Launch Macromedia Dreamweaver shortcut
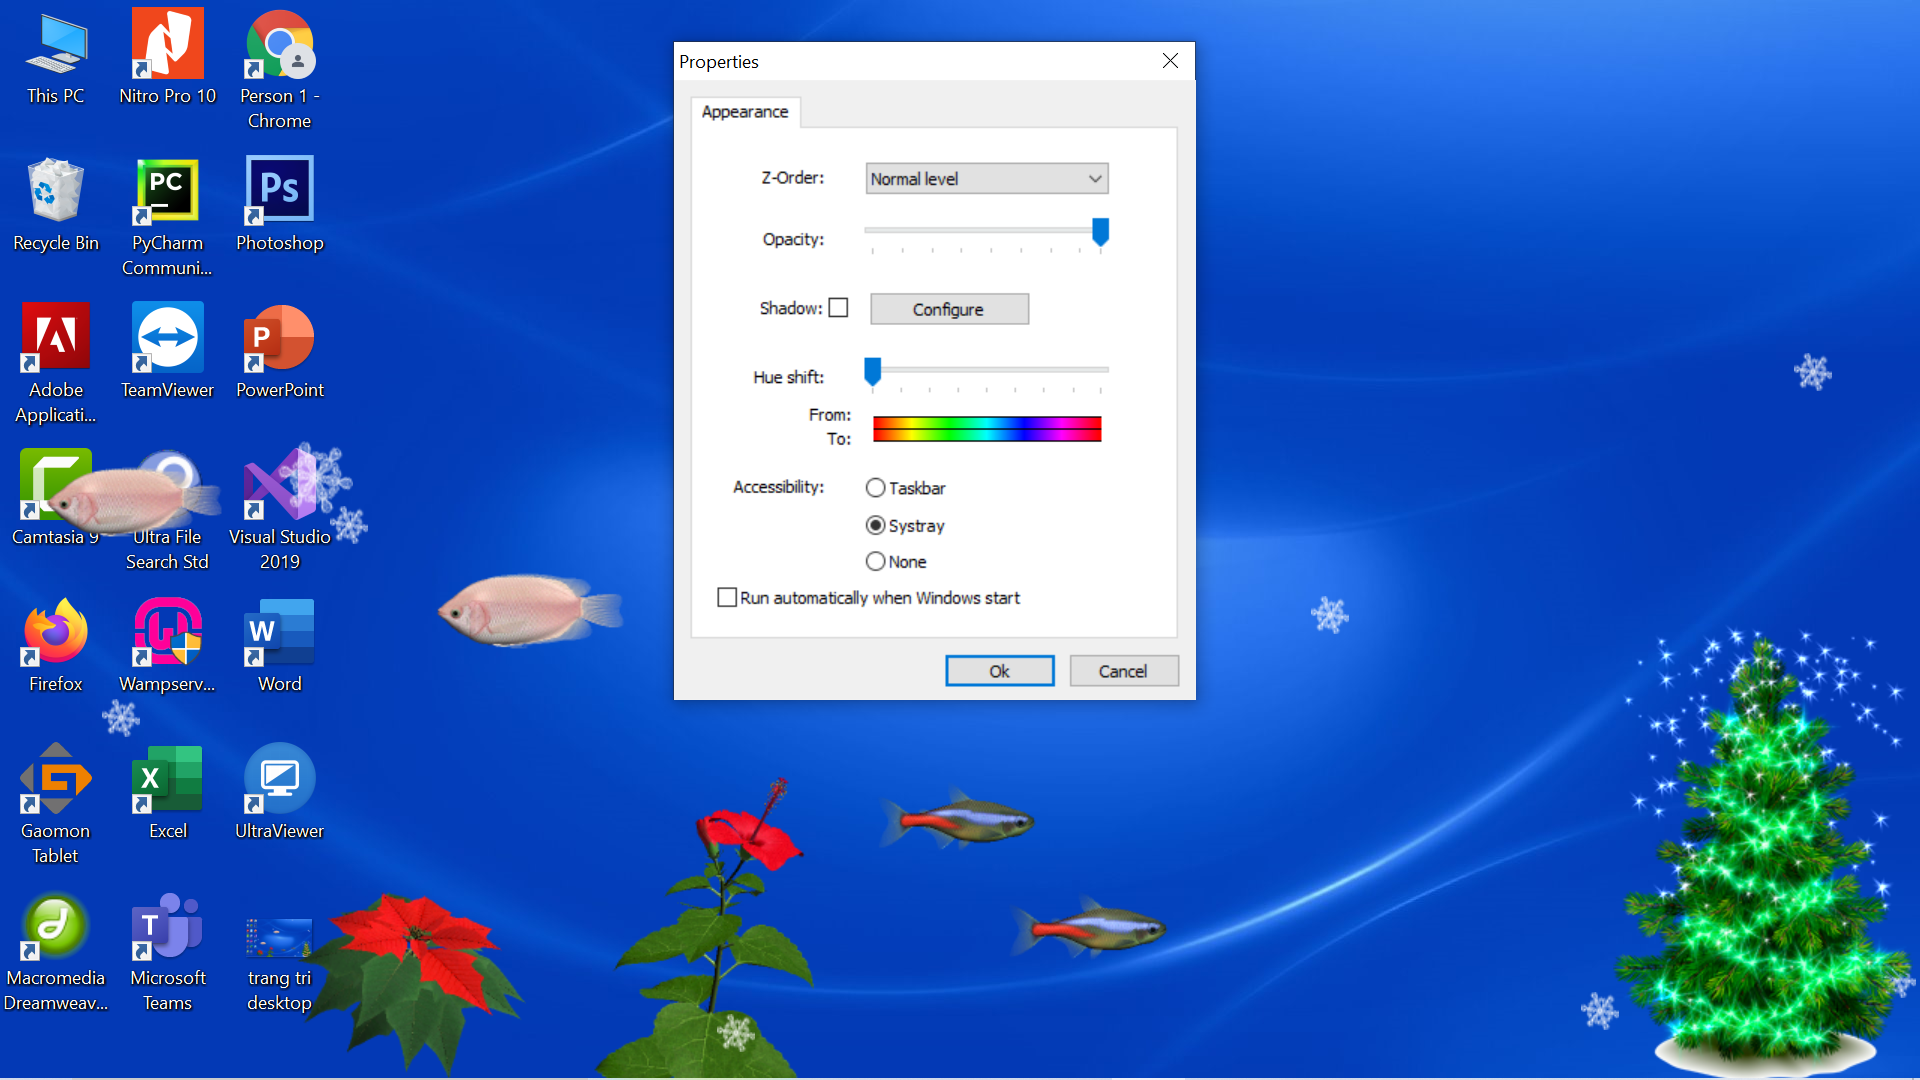 pyautogui.click(x=56, y=952)
